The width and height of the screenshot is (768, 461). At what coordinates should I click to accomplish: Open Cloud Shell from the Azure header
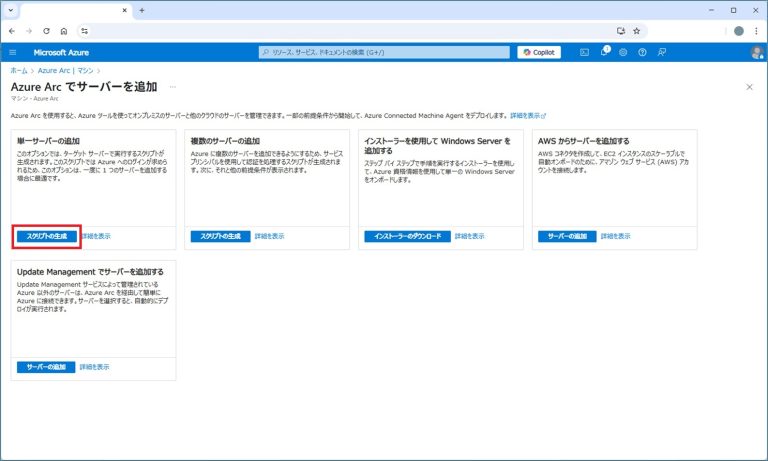pos(585,52)
